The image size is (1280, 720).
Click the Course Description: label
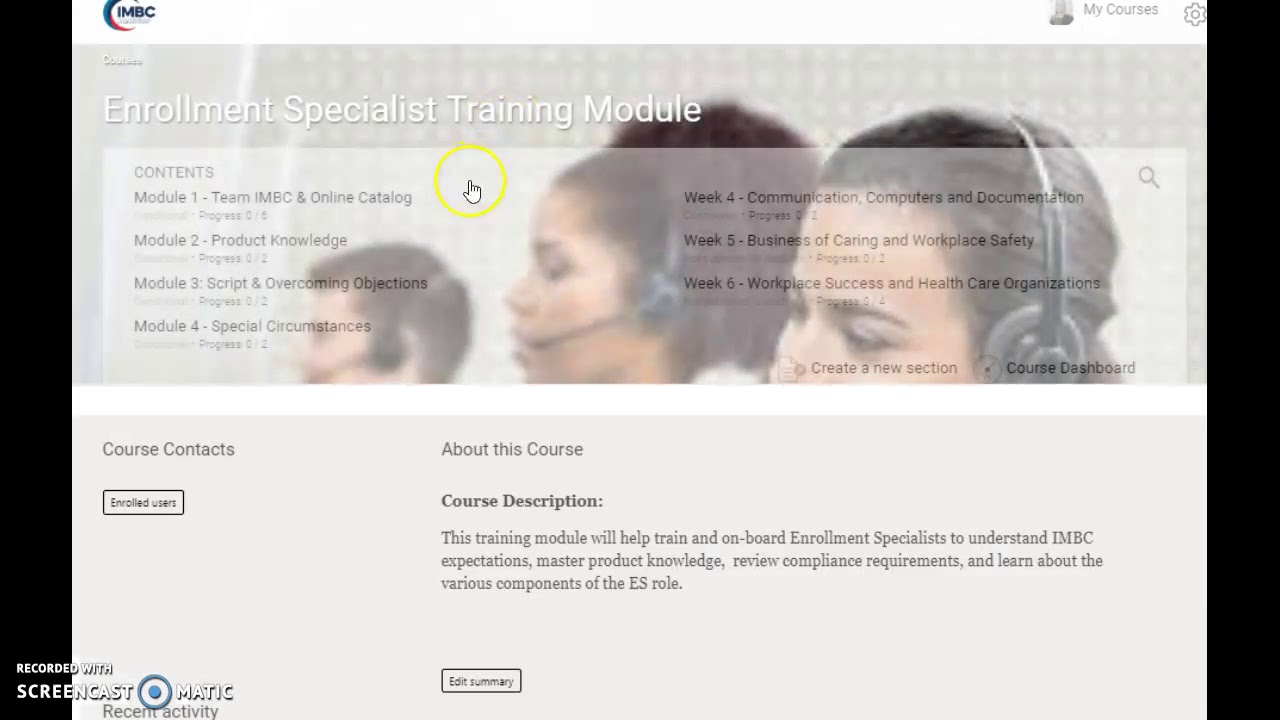tap(522, 501)
